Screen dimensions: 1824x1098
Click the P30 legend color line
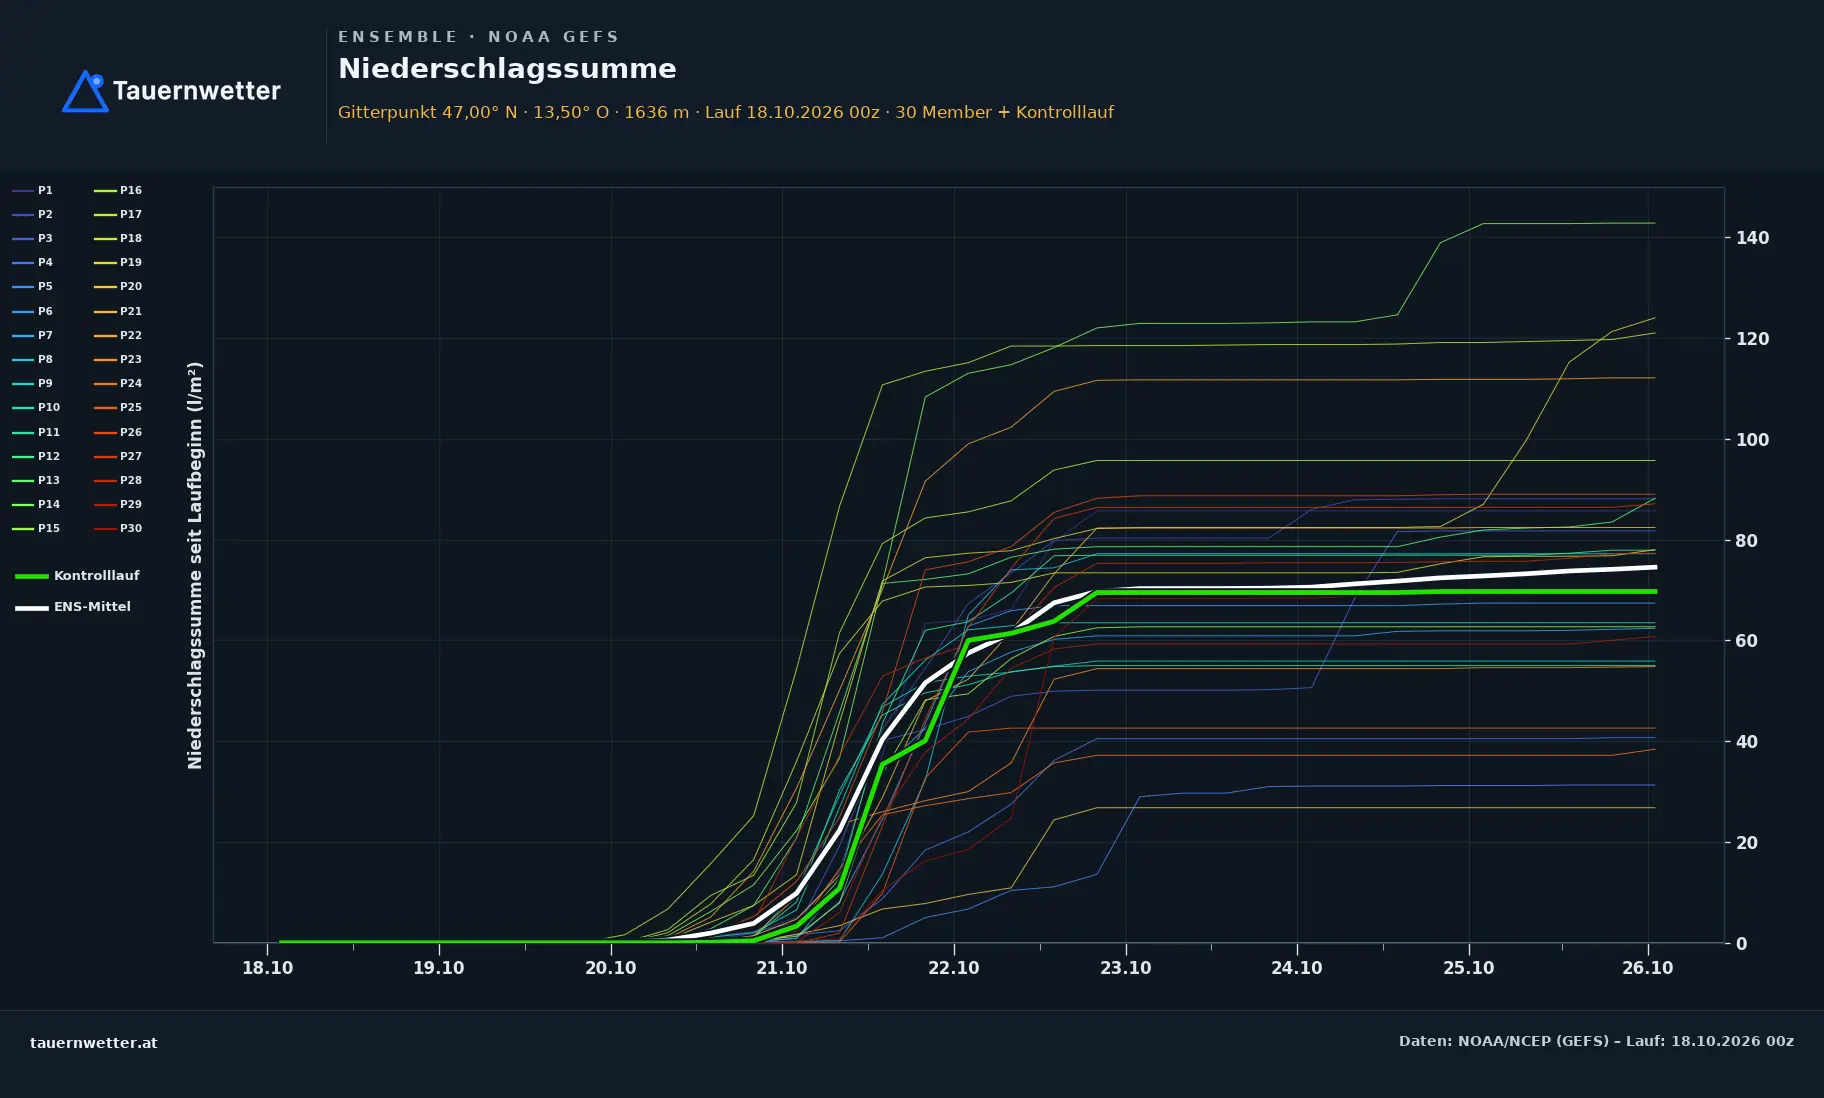105,529
